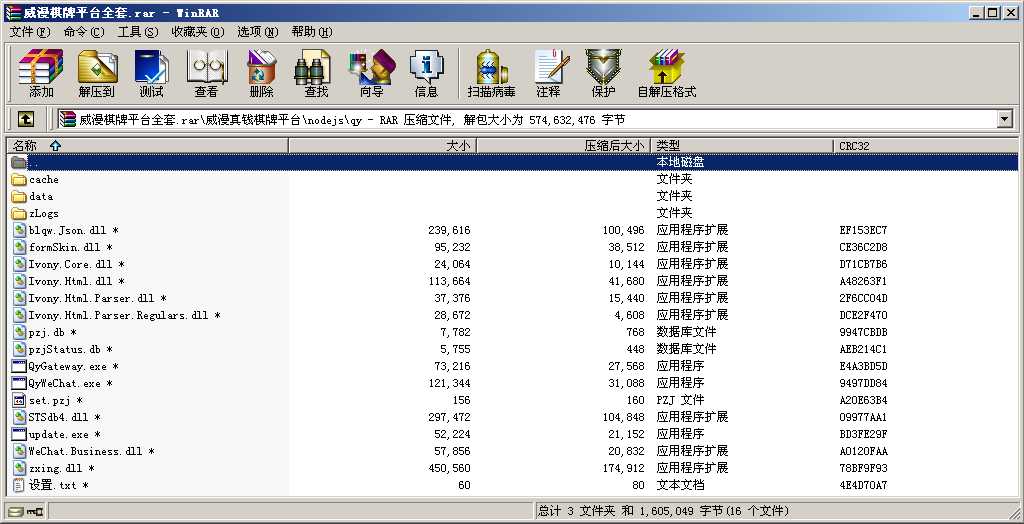
Task: Open the 工具(S) menu
Action: (138, 32)
